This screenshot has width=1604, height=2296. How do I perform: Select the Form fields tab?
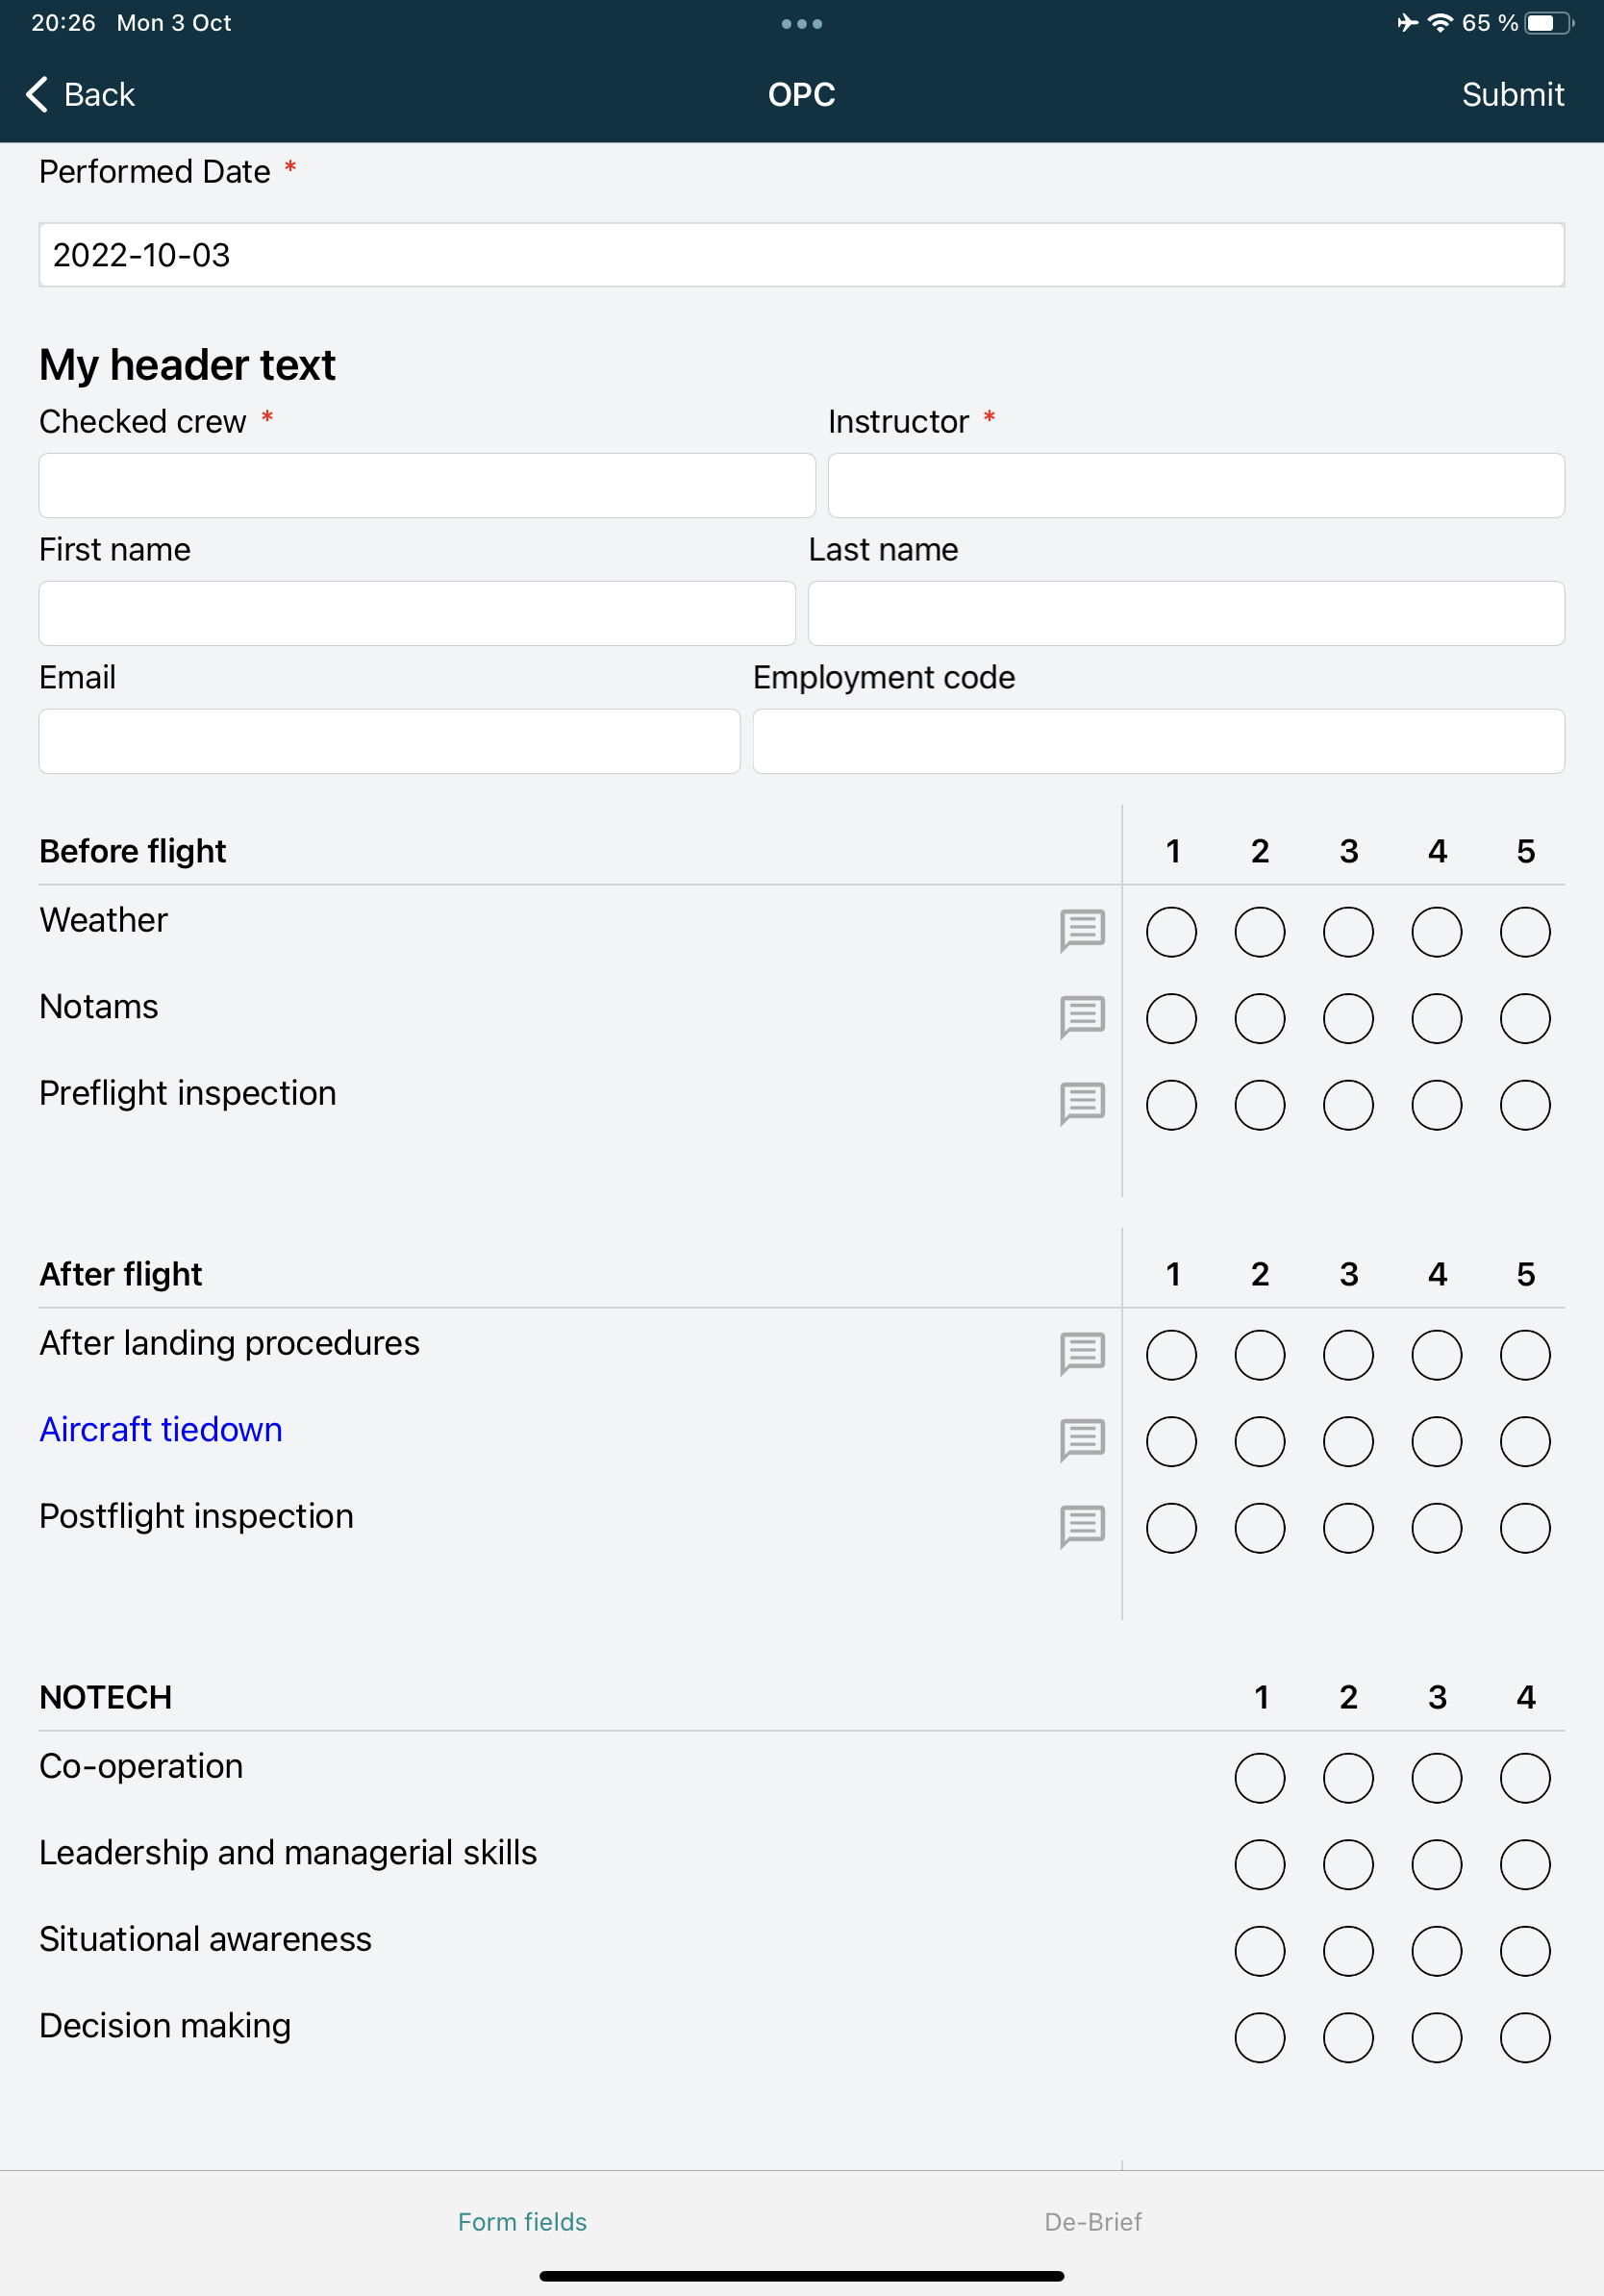(522, 2222)
